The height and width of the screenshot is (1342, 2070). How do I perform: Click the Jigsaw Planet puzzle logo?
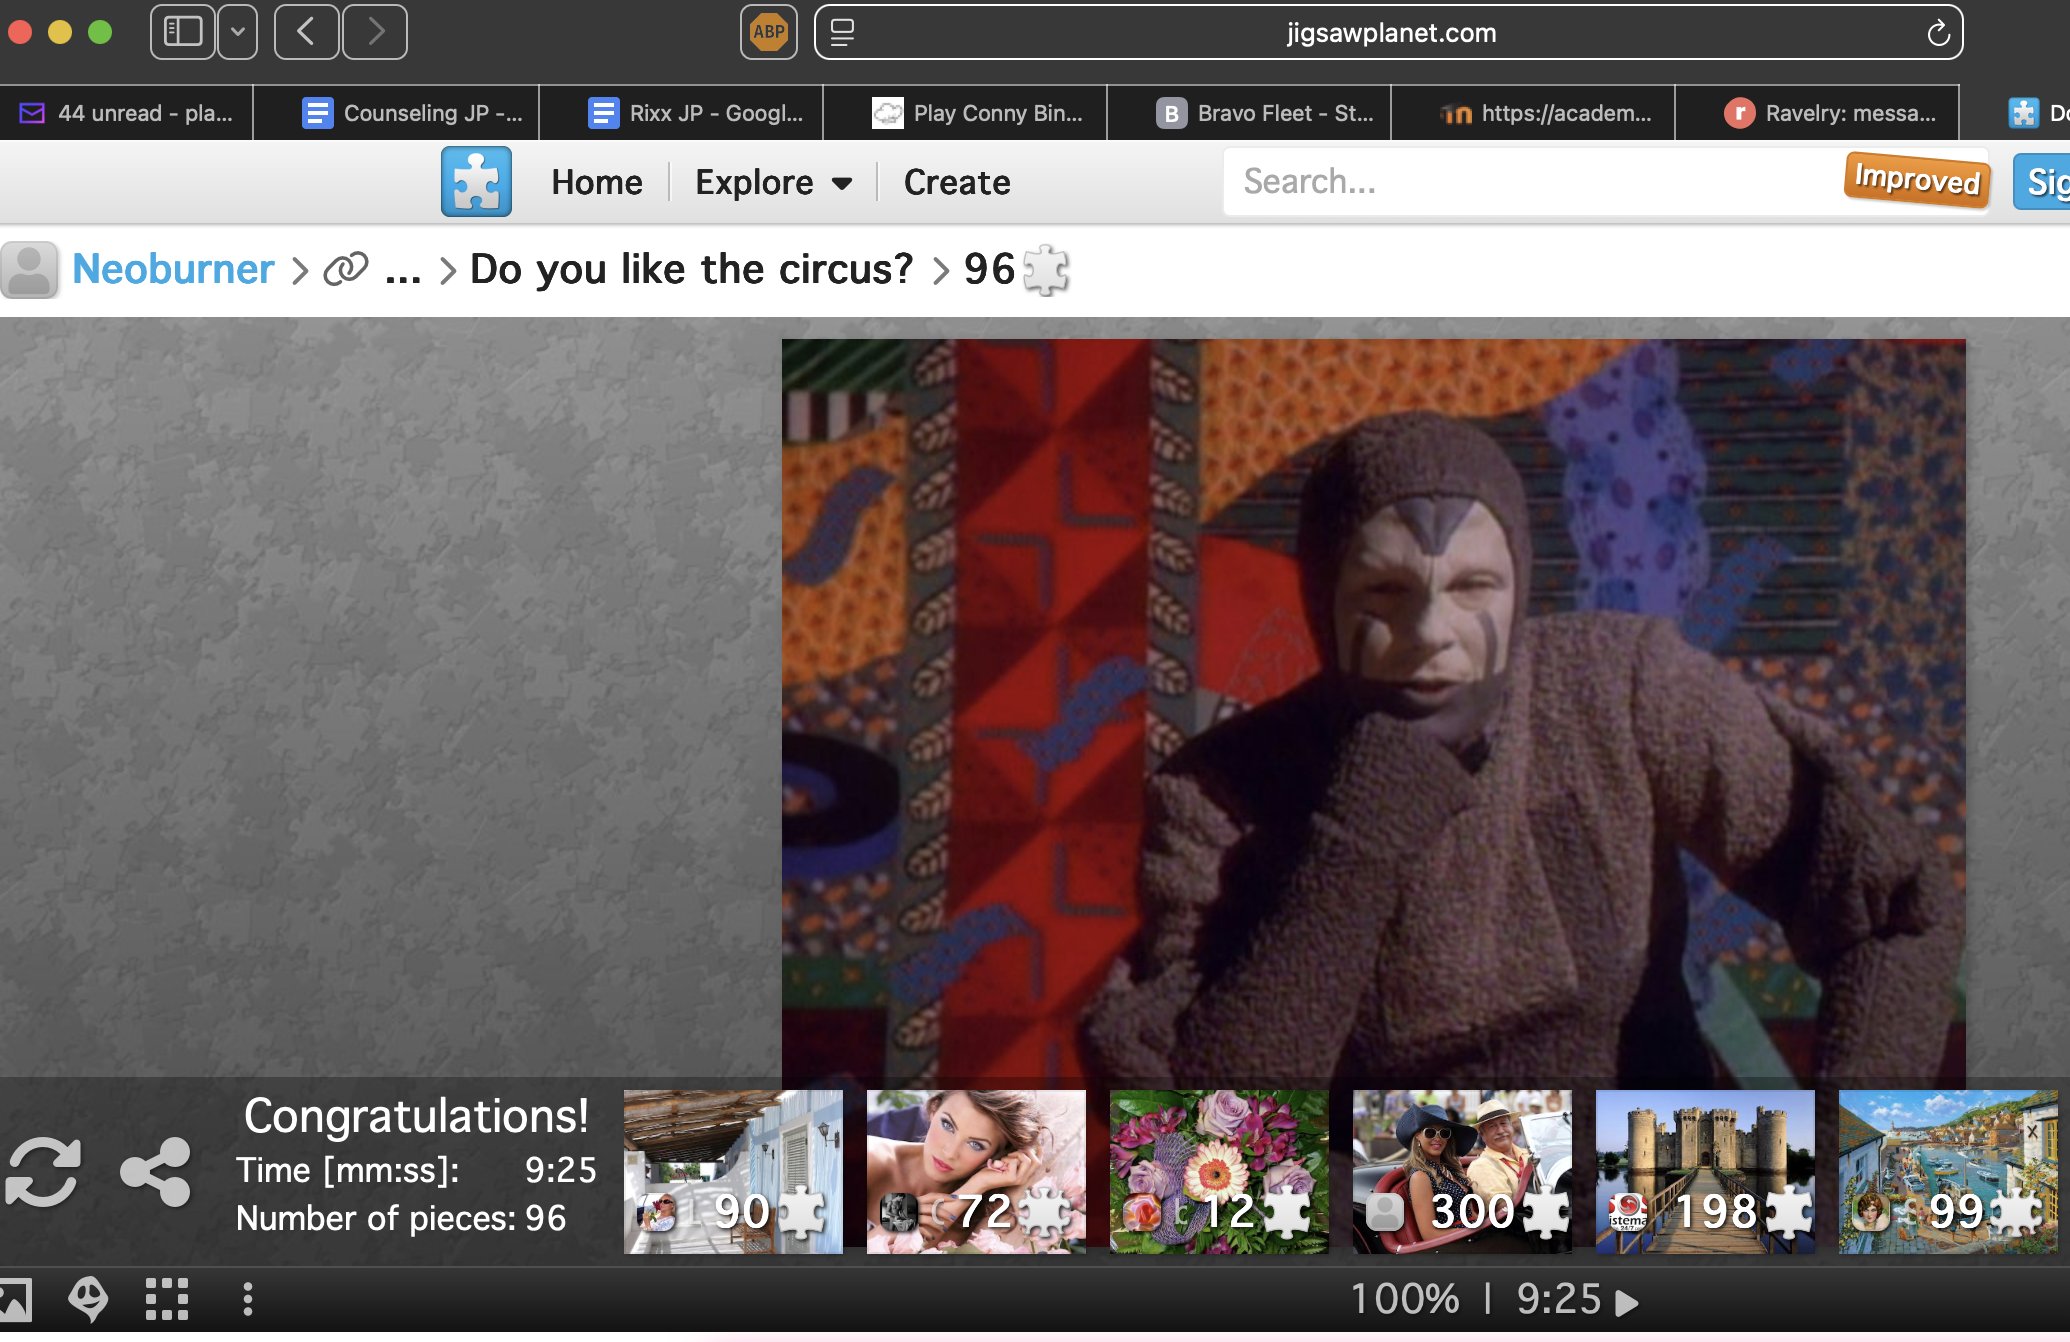click(x=476, y=181)
